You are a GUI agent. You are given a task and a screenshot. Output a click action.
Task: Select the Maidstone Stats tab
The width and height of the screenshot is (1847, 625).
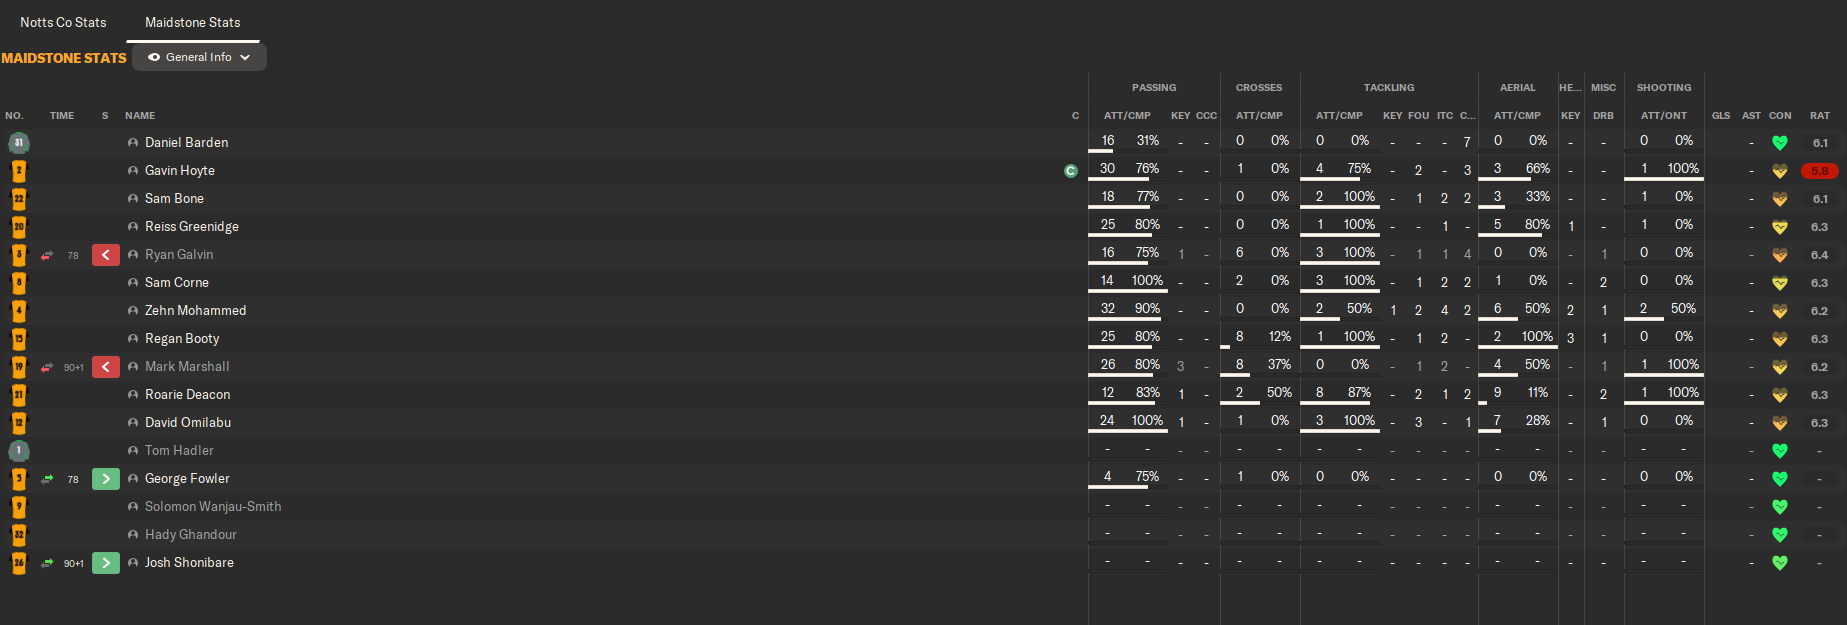[x=192, y=22]
